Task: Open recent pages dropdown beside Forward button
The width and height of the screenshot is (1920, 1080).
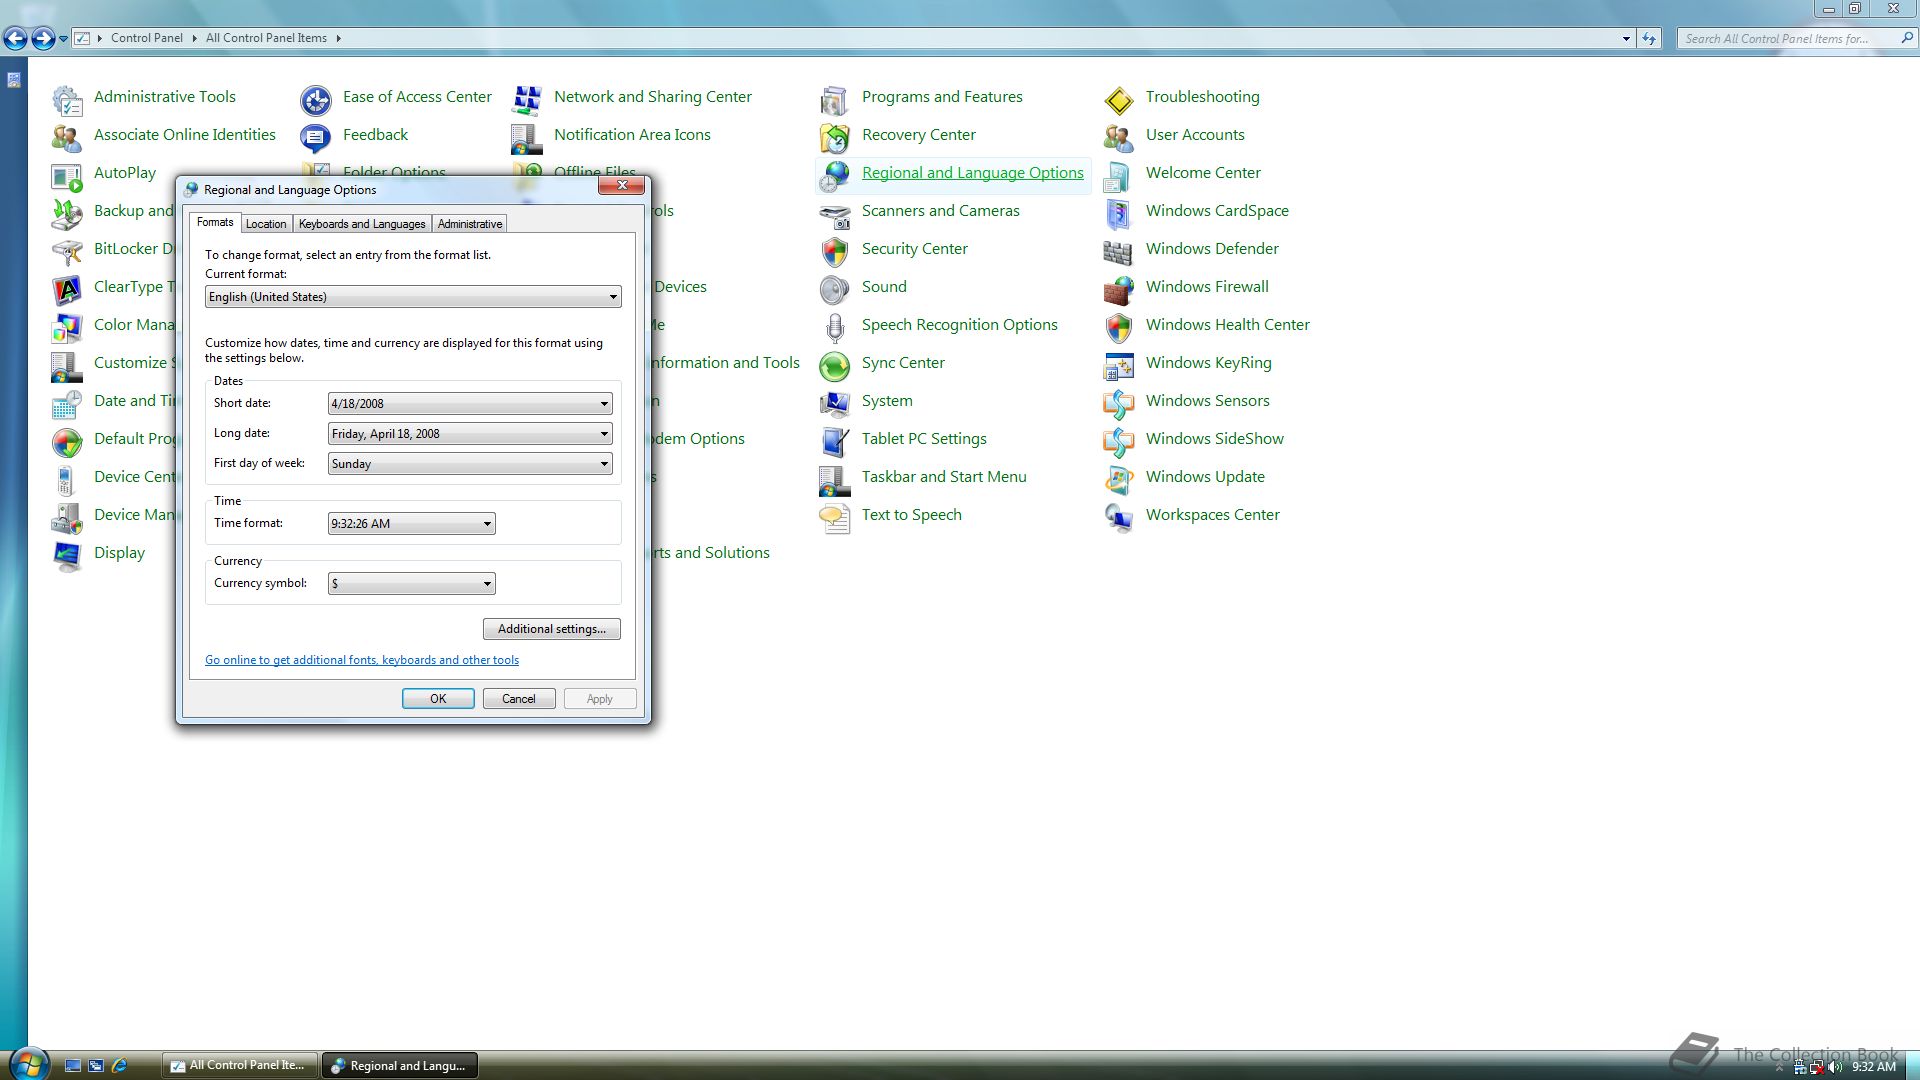Action: point(63,39)
